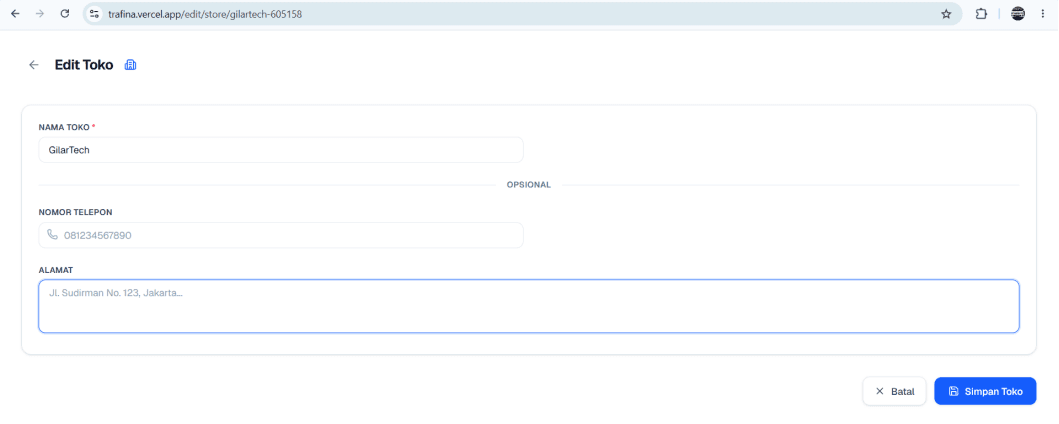Click the ALAMAT label
Image resolution: width=1059 pixels, height=424 pixels.
pos(56,270)
